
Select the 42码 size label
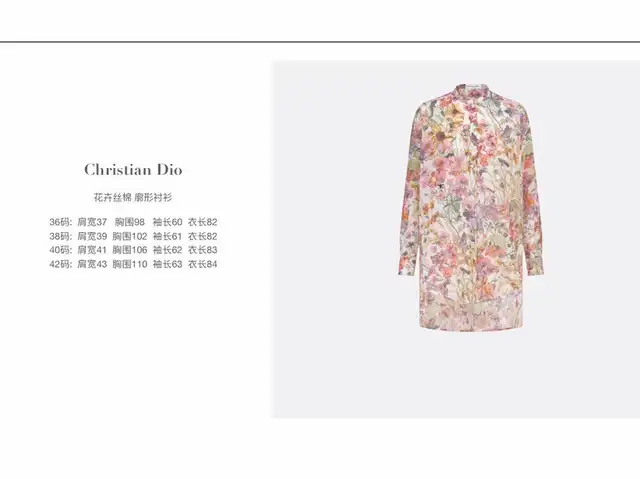60,264
